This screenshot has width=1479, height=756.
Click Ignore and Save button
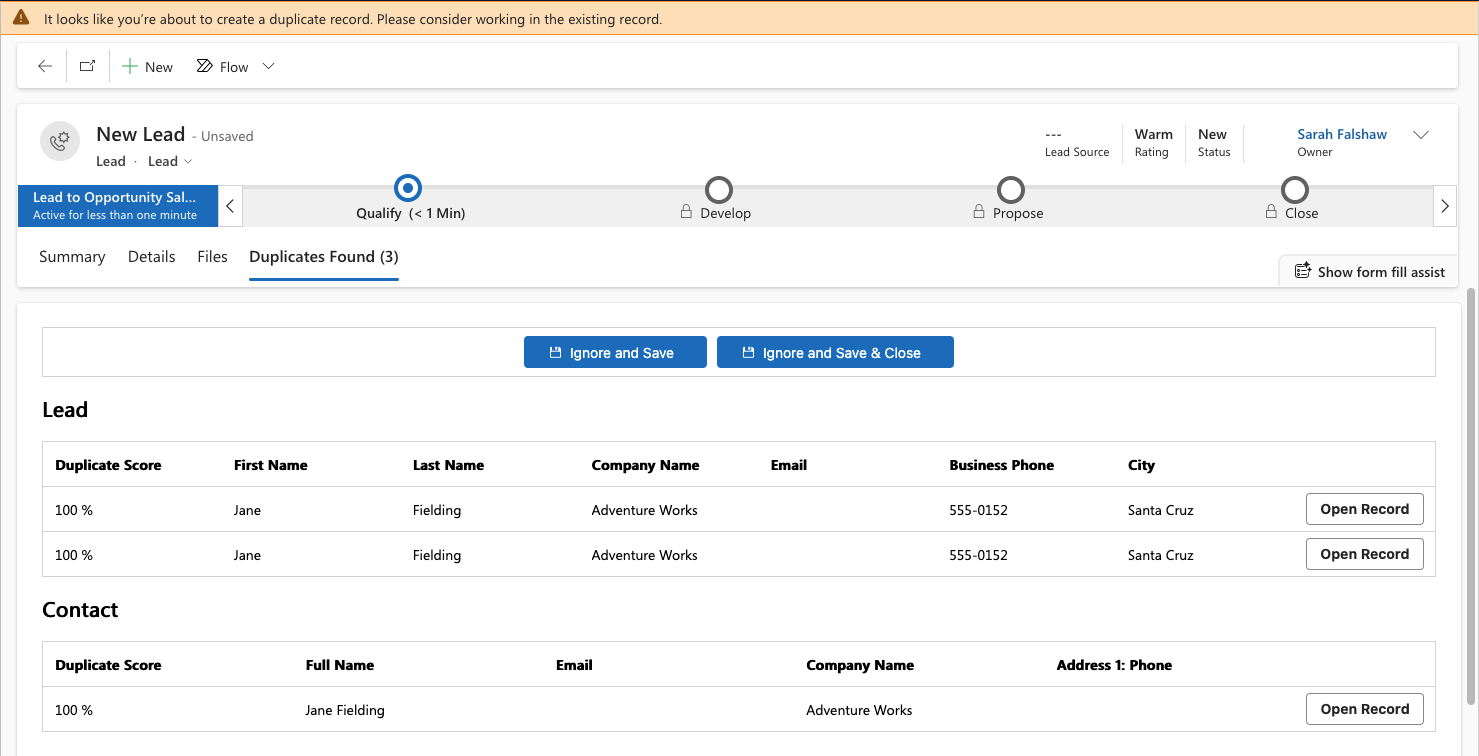(x=615, y=352)
